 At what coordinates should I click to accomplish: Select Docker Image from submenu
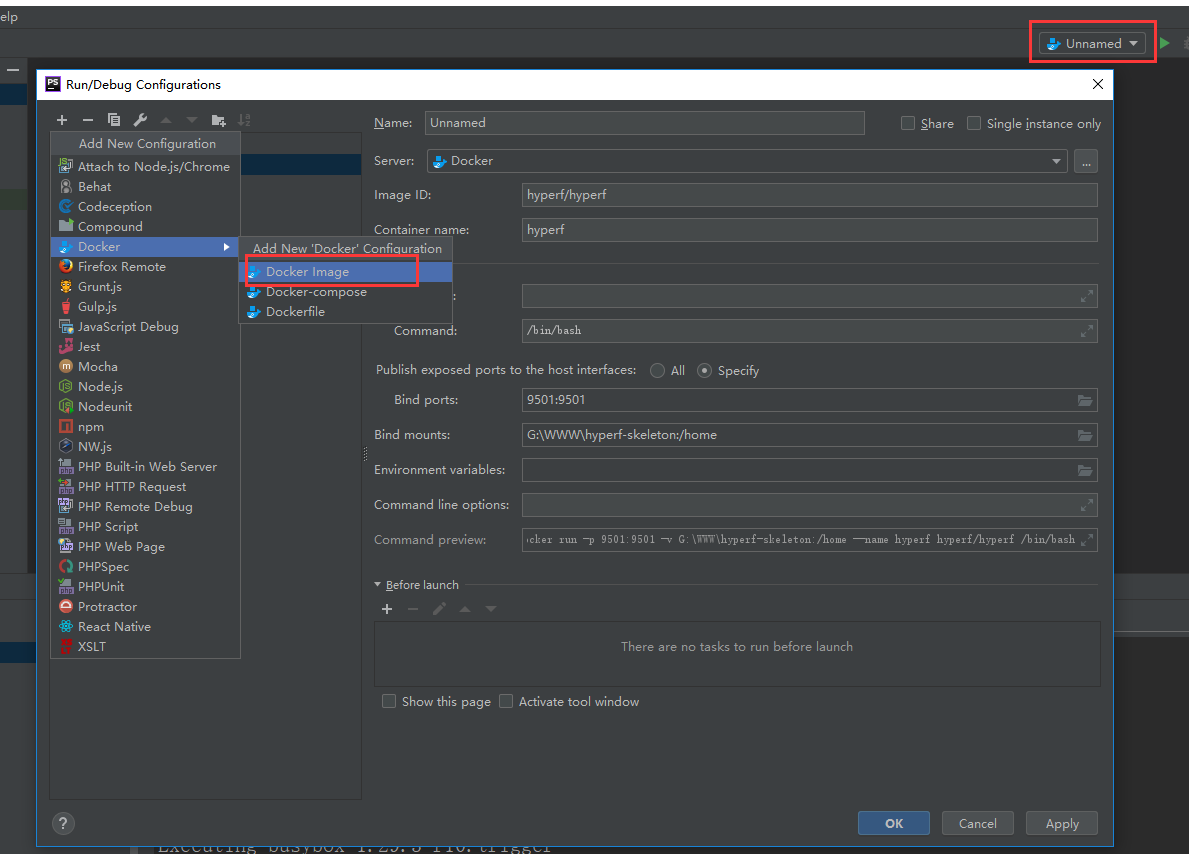(307, 272)
